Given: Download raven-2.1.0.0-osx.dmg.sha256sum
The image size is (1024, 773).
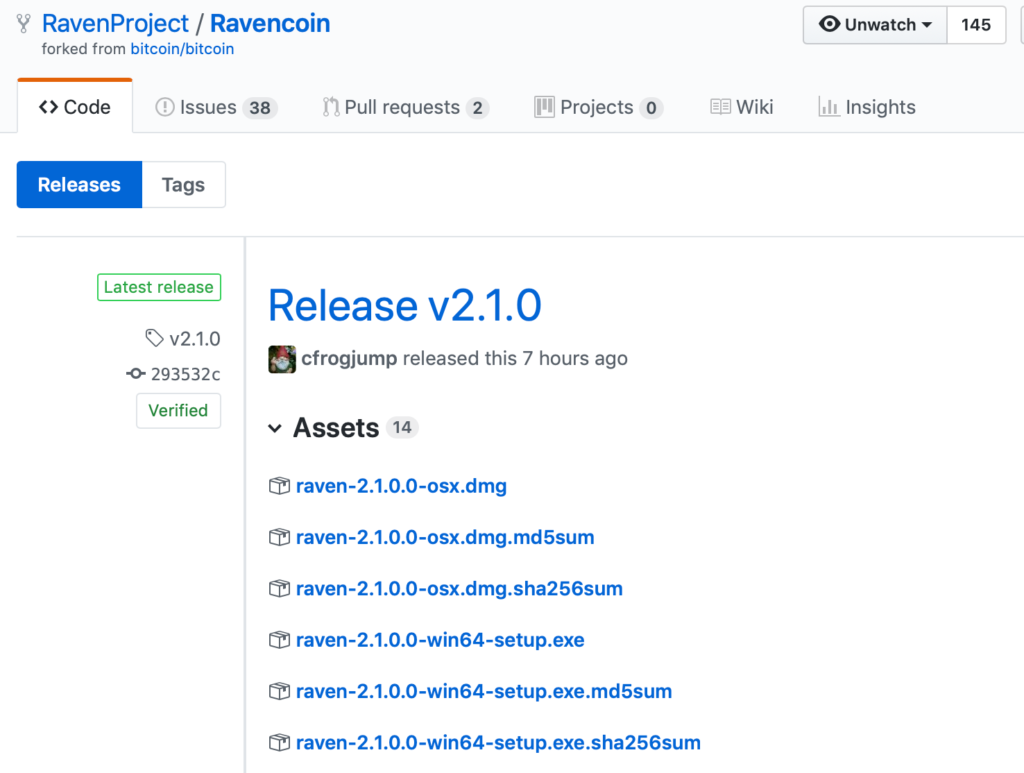Looking at the screenshot, I should (x=459, y=588).
